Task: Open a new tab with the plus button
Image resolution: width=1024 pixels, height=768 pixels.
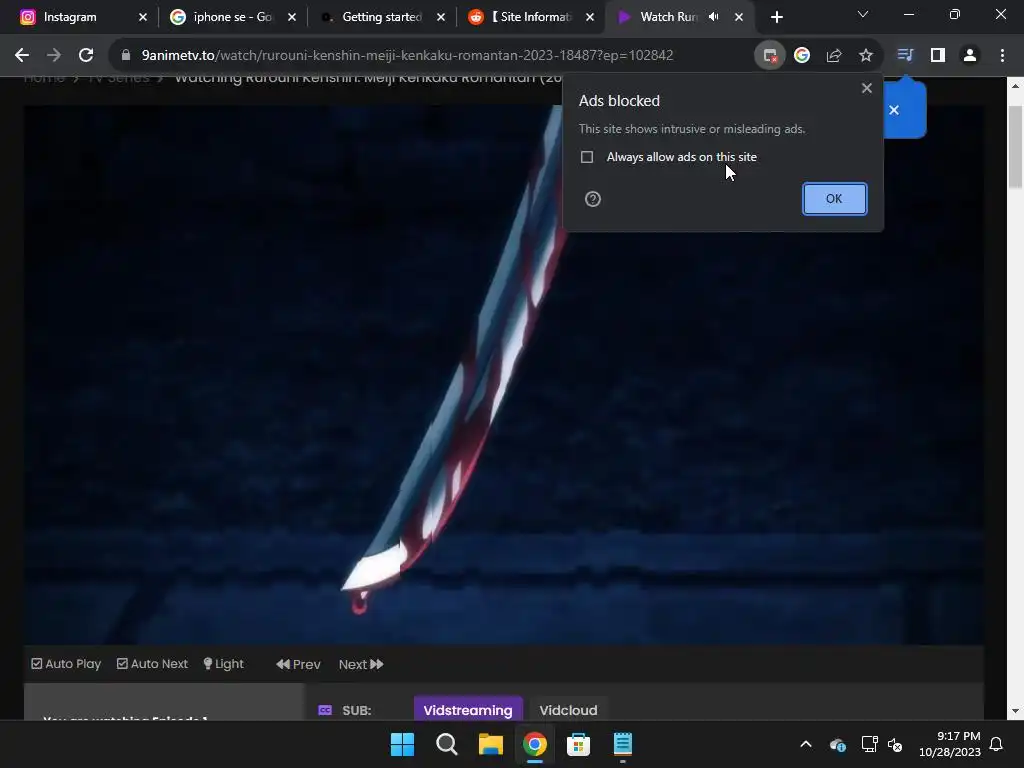Action: pyautogui.click(x=776, y=18)
